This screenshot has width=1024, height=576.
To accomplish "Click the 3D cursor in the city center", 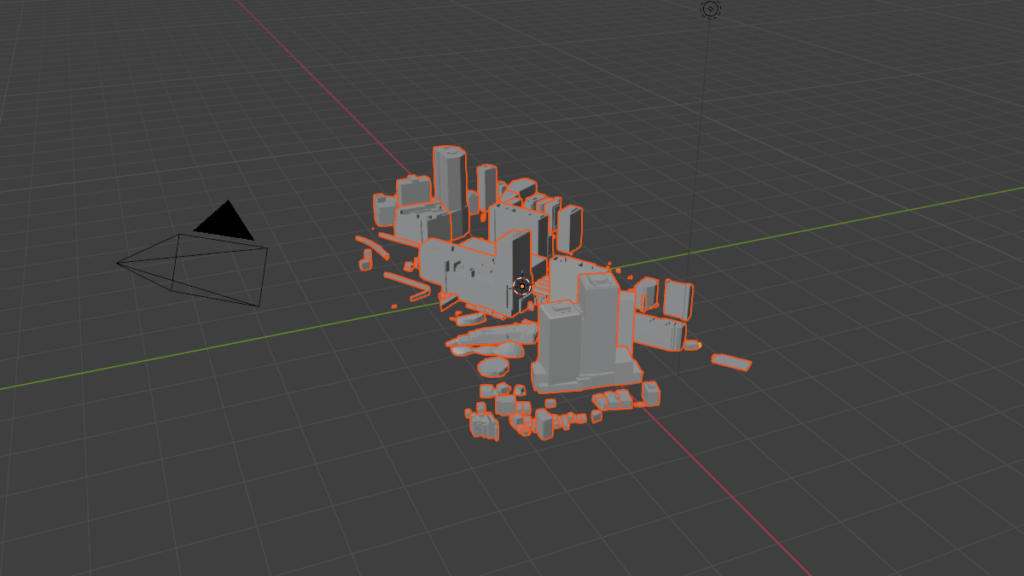I will [521, 286].
